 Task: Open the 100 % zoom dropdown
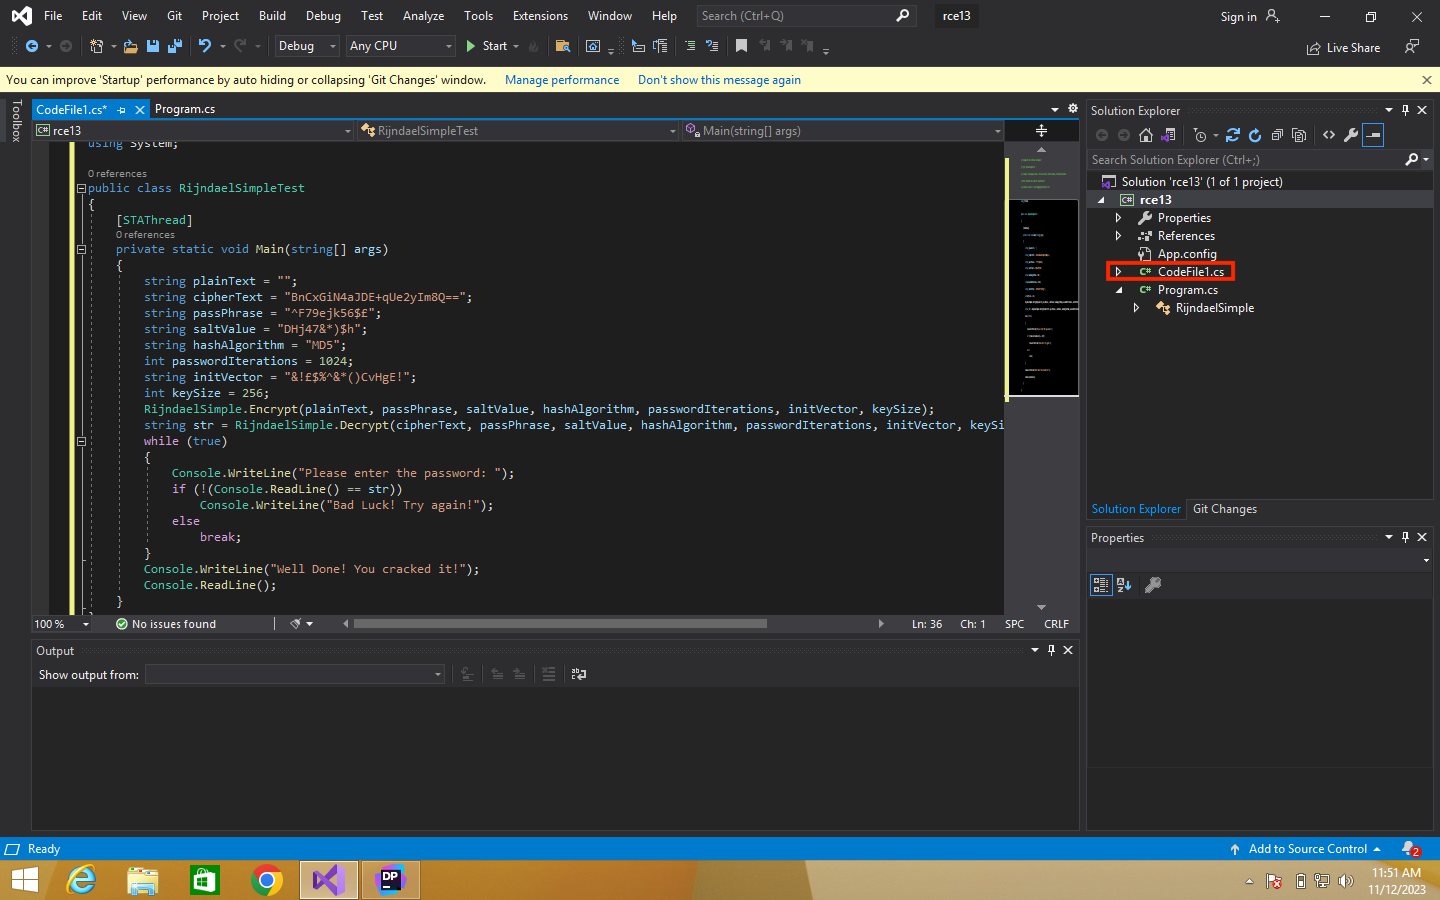coord(62,624)
